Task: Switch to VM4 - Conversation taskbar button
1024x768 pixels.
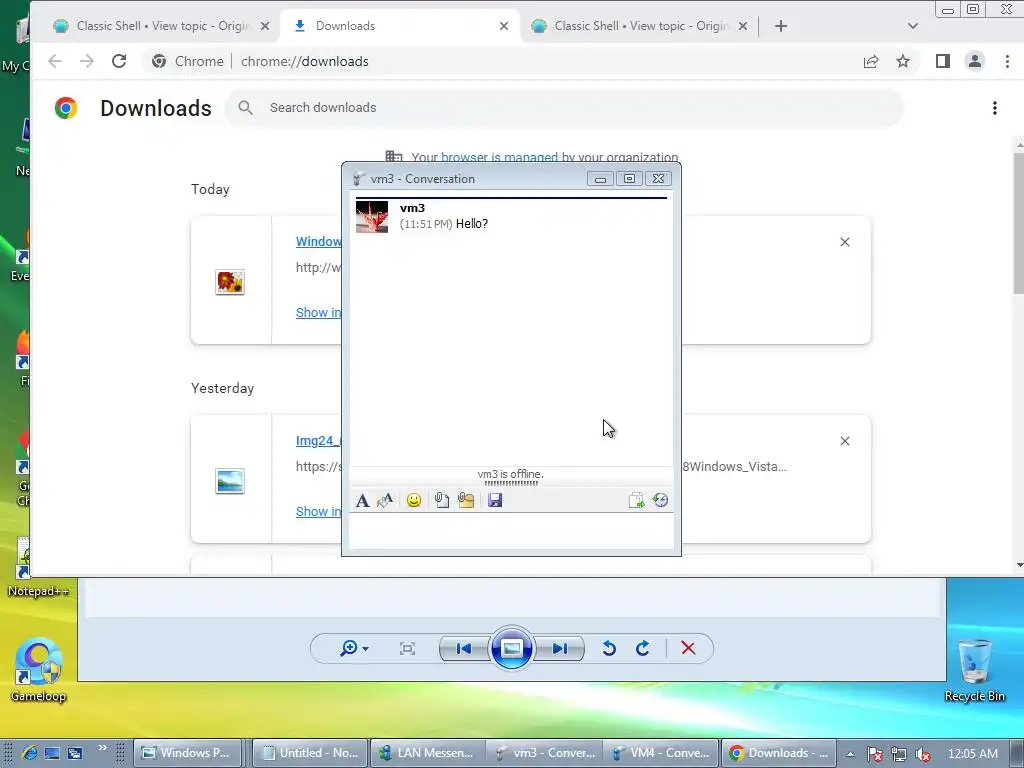Action: 661,753
